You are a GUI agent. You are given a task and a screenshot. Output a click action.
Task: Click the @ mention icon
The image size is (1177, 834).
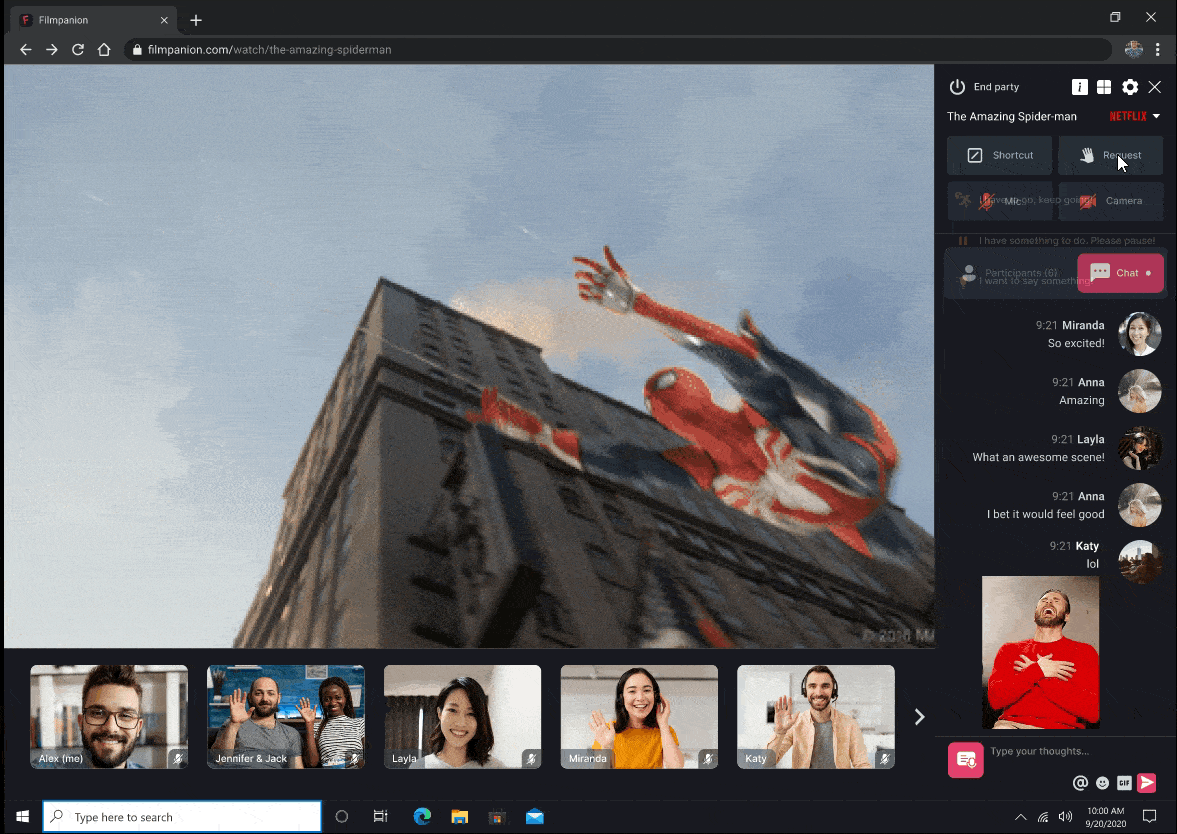tap(1080, 783)
